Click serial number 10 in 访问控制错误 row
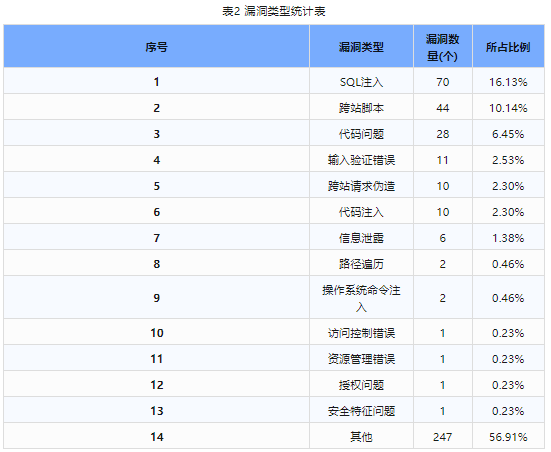The width and height of the screenshot is (551, 452). [157, 333]
